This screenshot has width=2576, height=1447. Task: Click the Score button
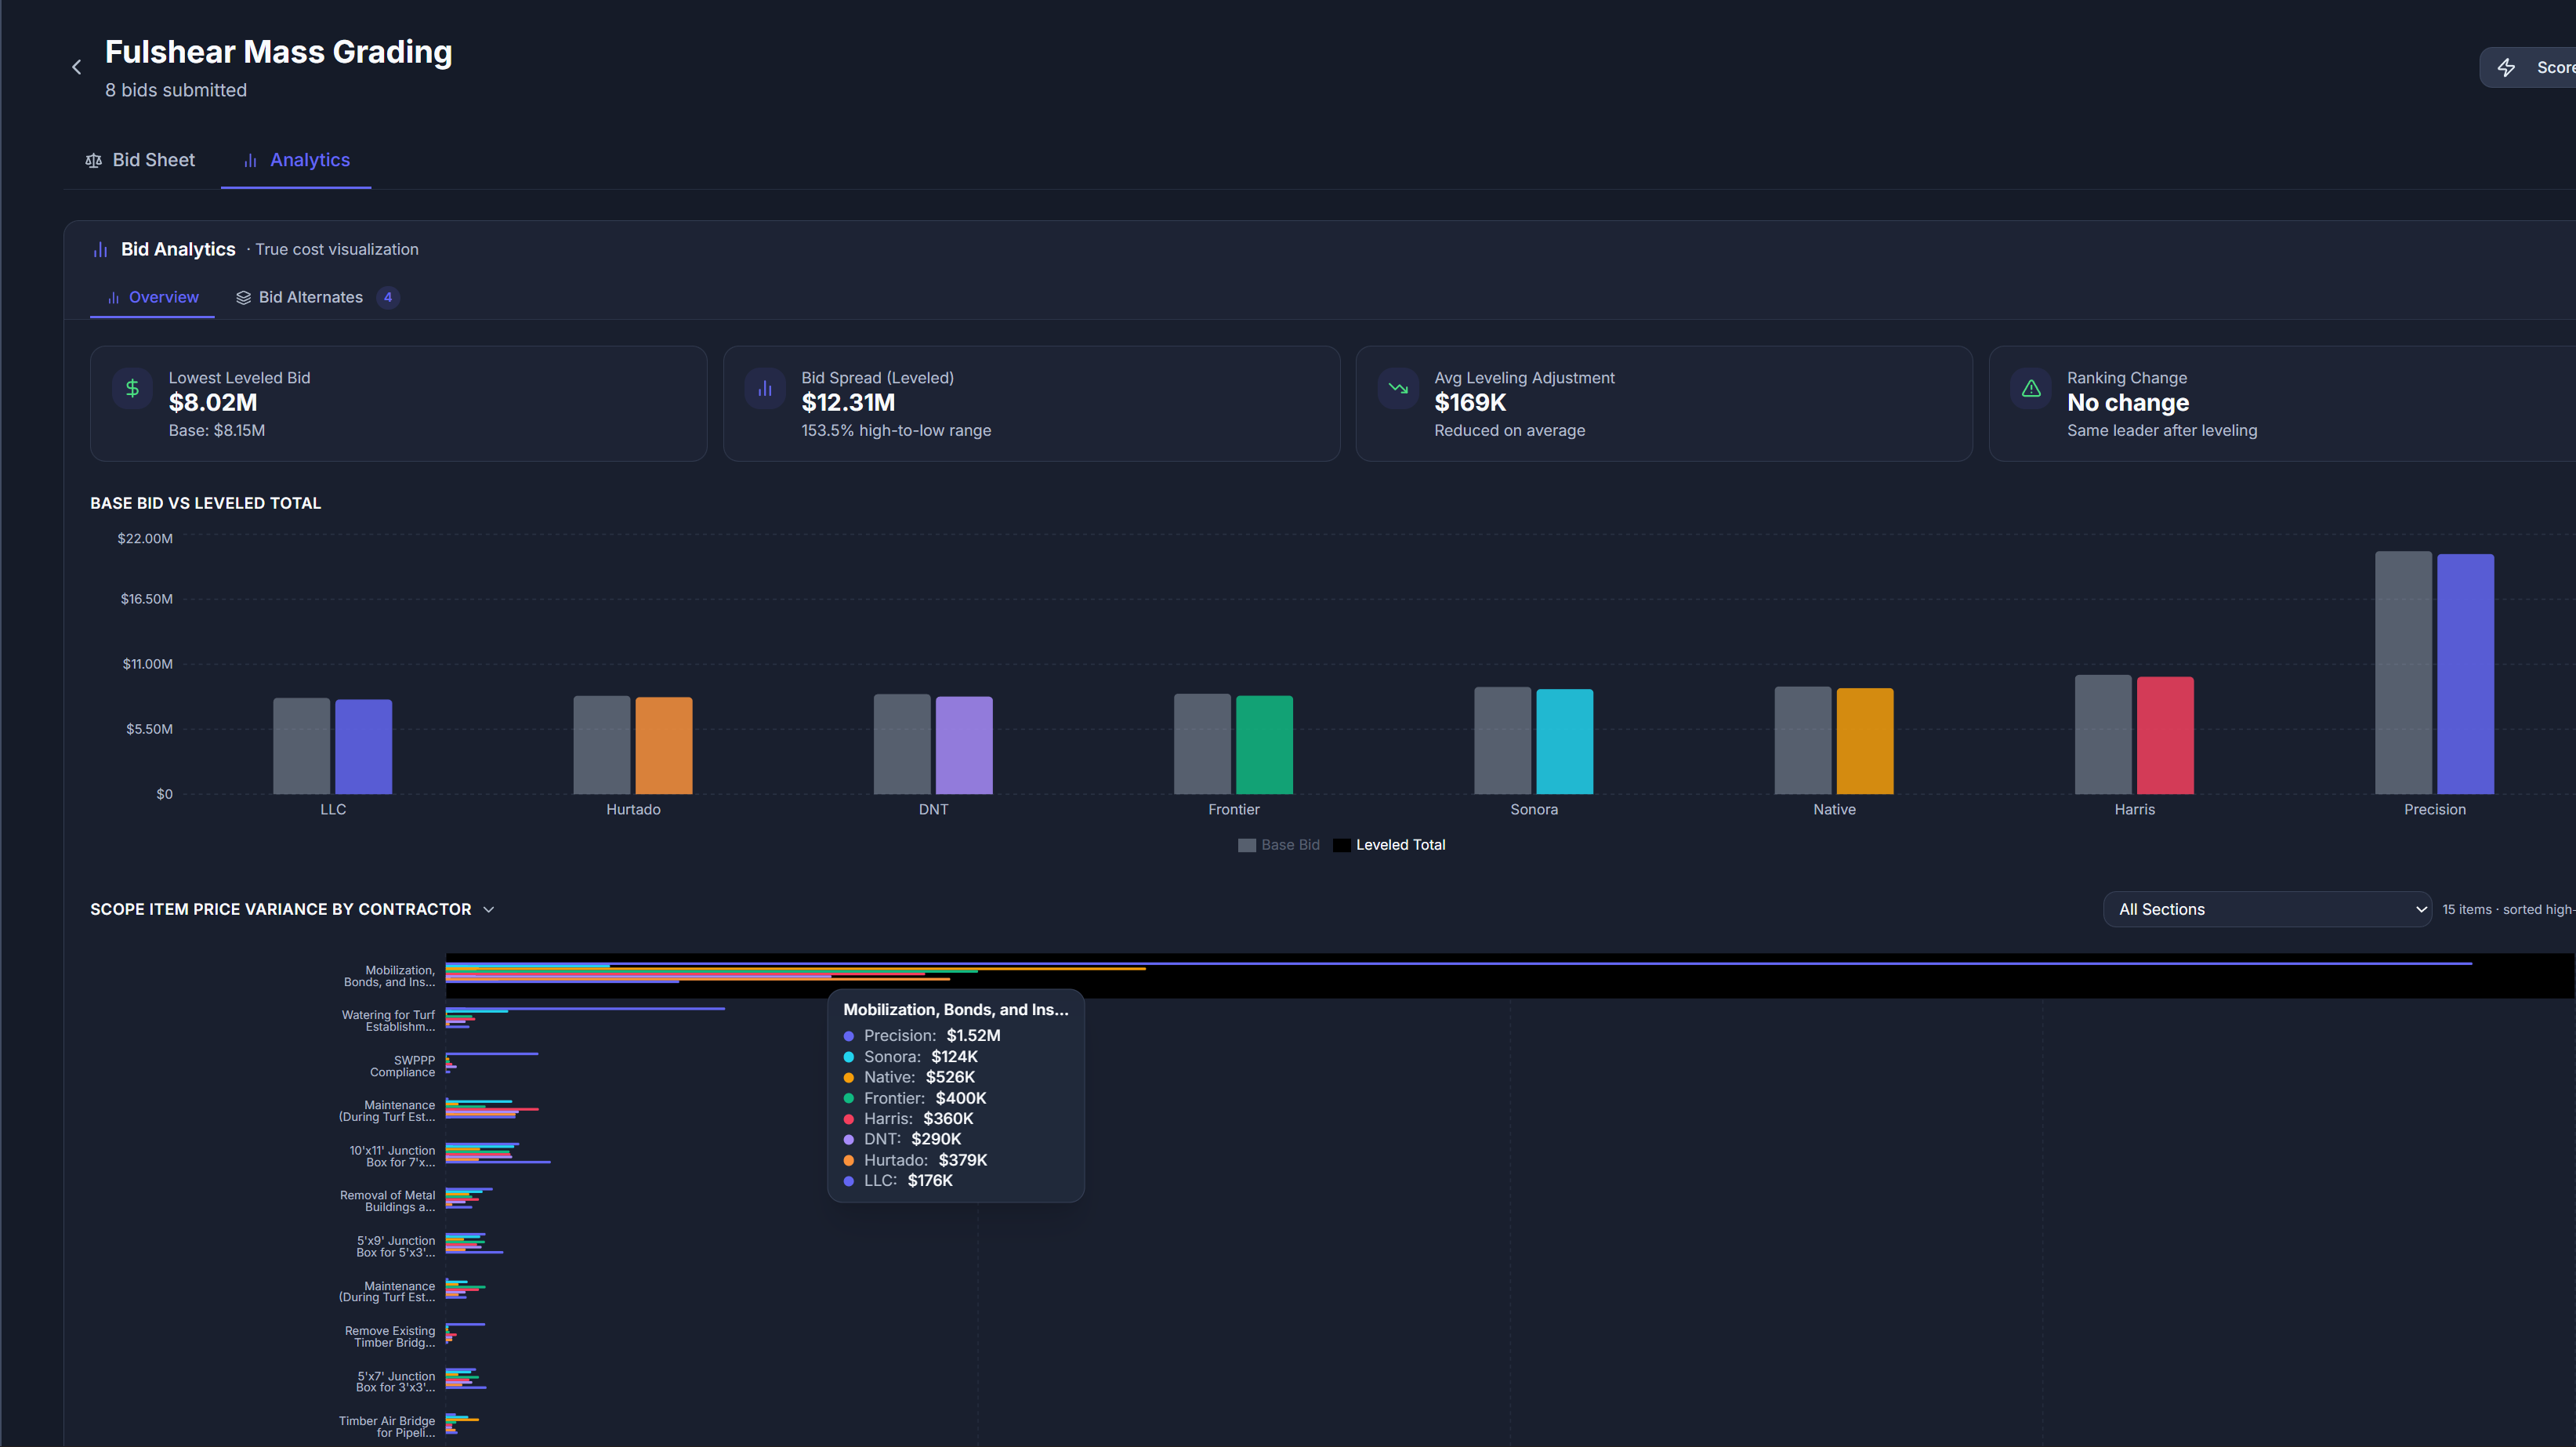point(2527,67)
